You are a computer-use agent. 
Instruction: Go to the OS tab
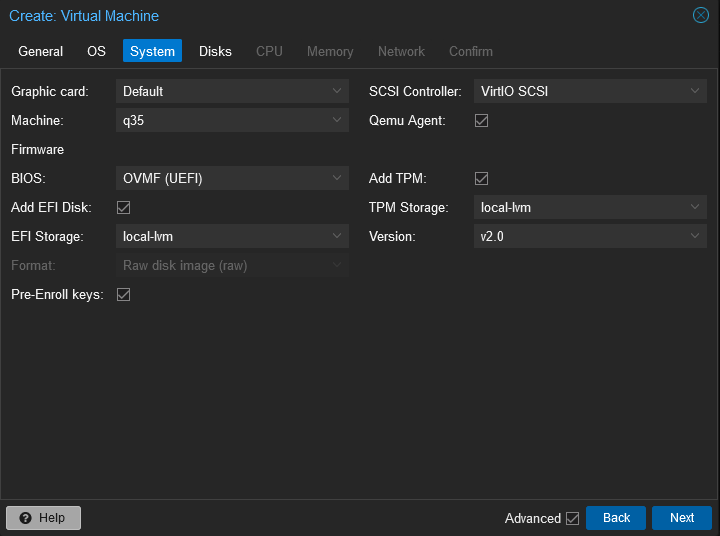[x=96, y=51]
